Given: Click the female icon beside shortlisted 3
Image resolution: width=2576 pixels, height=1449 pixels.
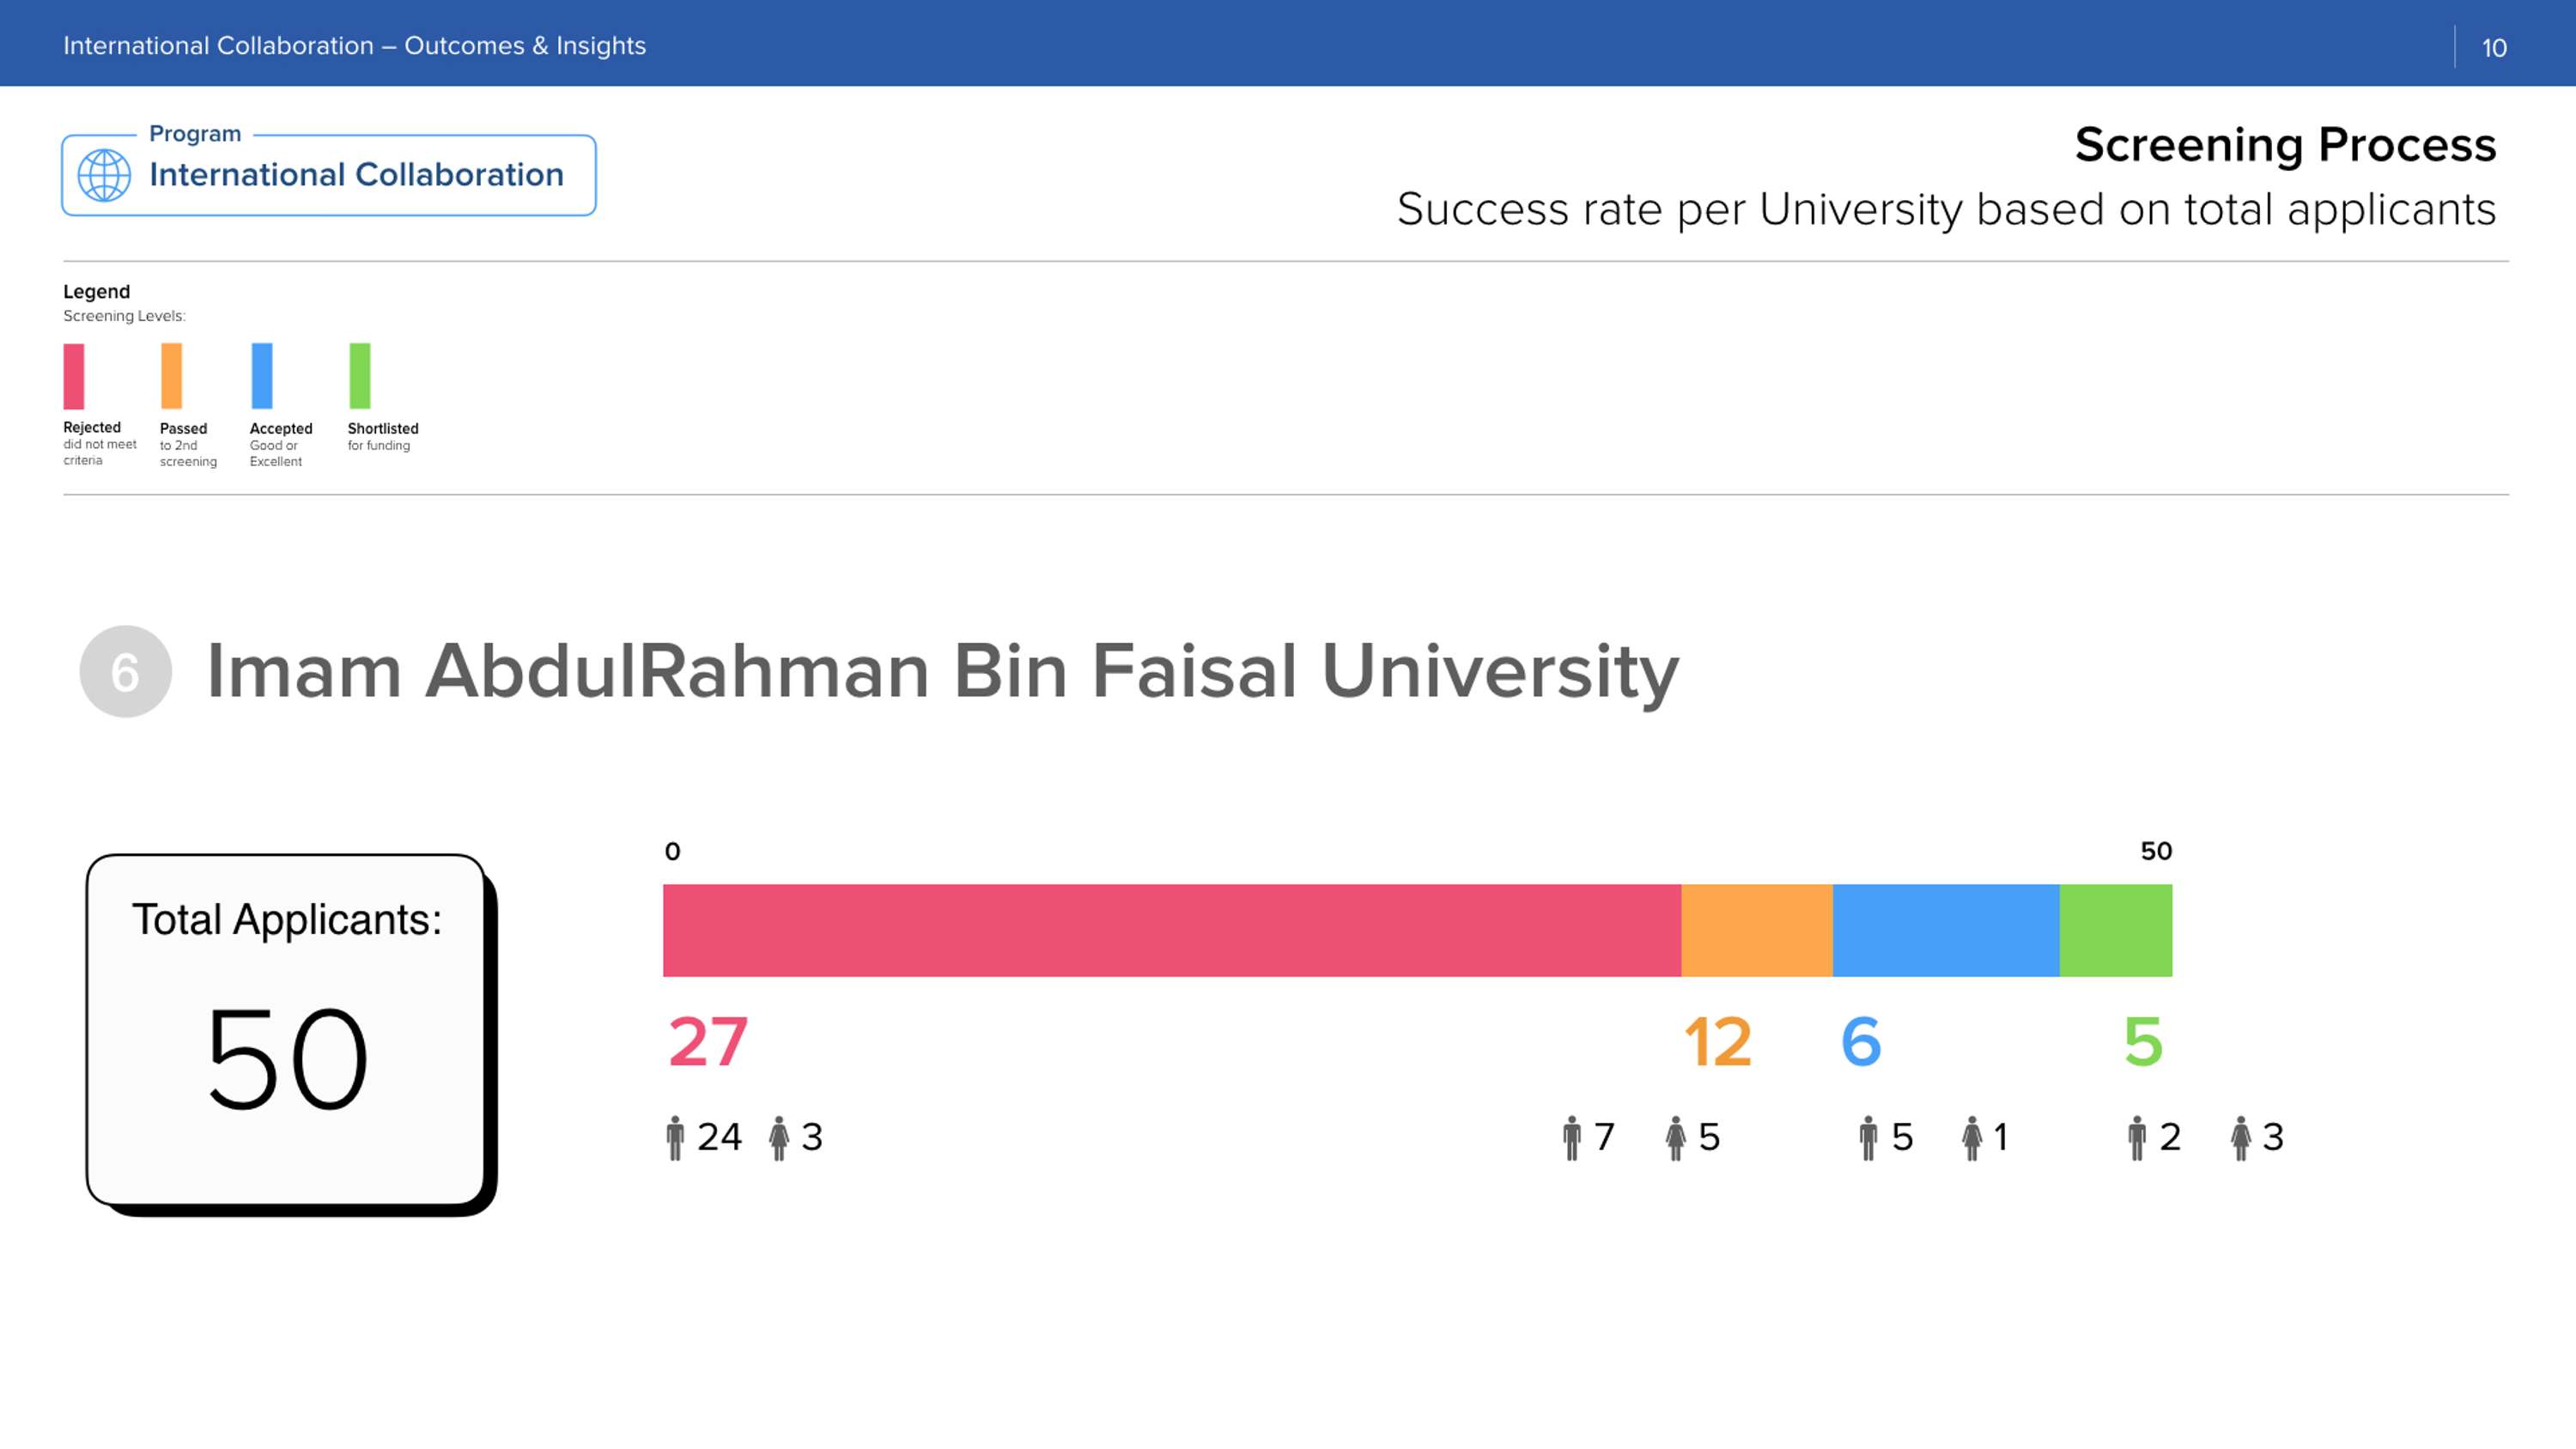Looking at the screenshot, I should (2241, 1138).
